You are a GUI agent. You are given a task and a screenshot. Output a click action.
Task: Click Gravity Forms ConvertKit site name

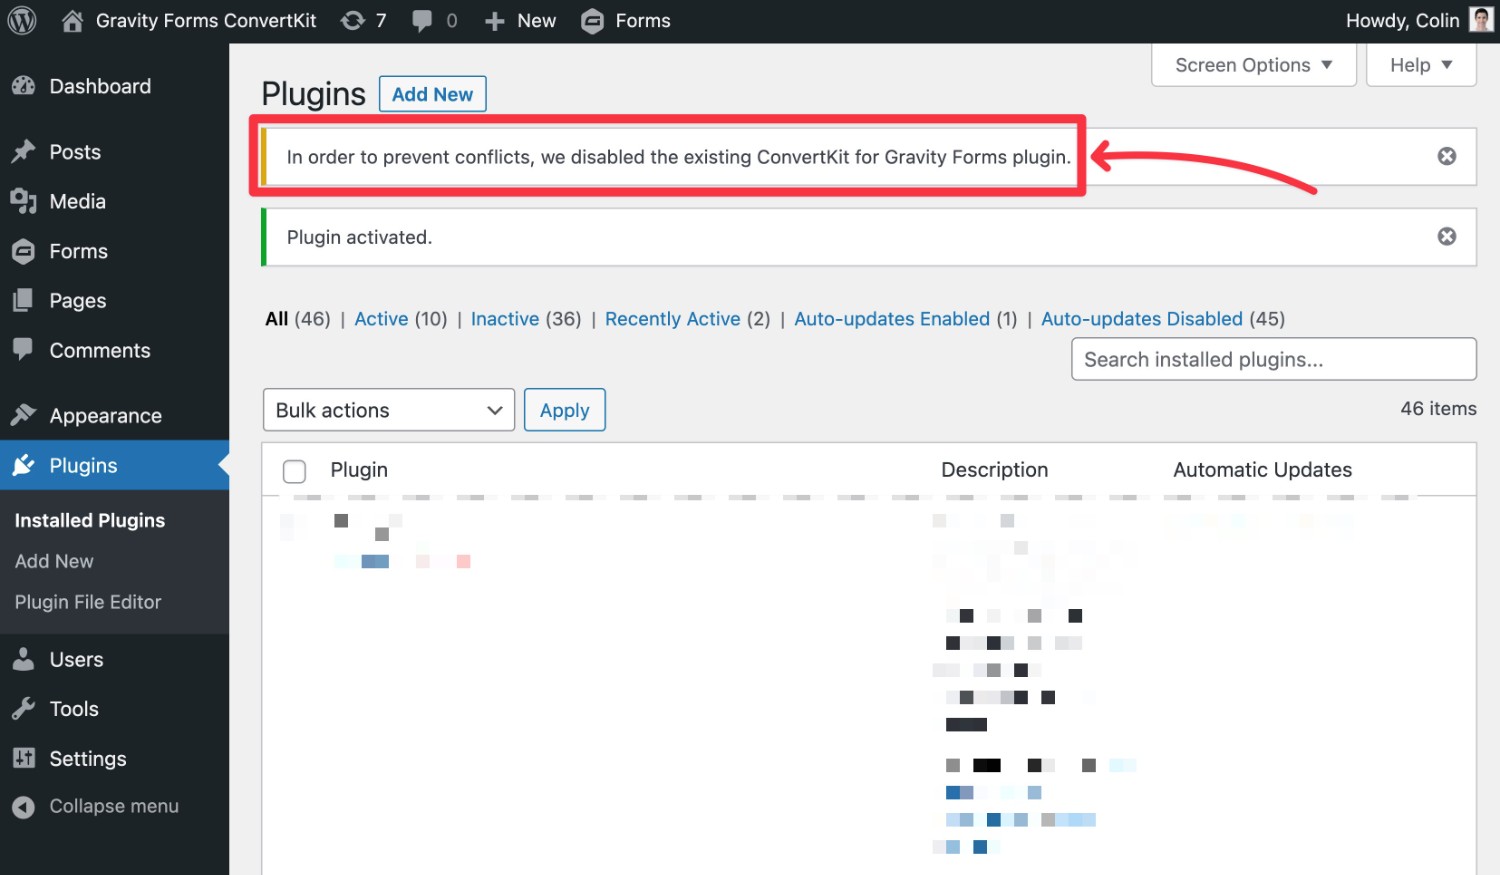(x=206, y=21)
